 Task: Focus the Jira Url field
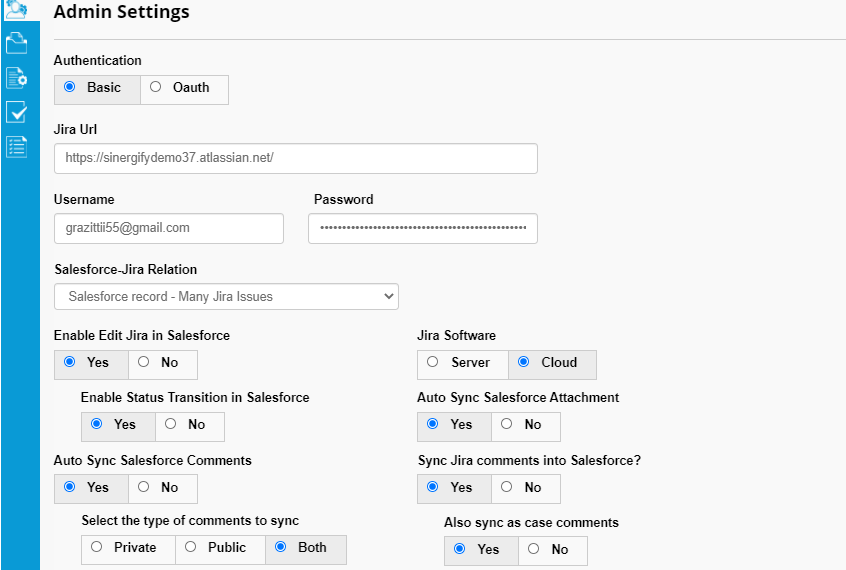(296, 158)
